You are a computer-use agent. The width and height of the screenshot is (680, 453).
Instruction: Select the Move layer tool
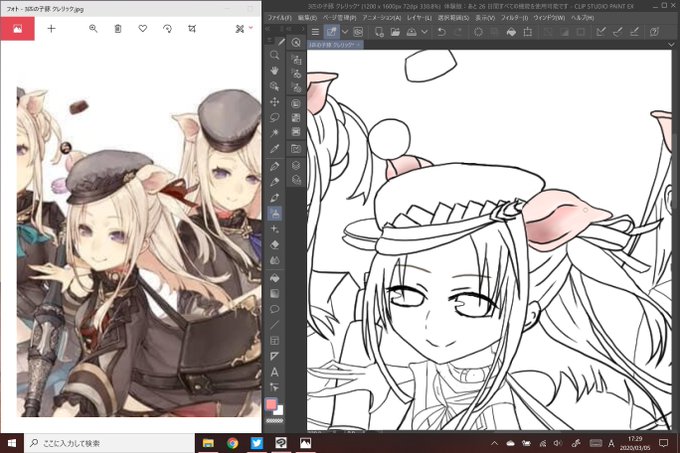point(275,102)
